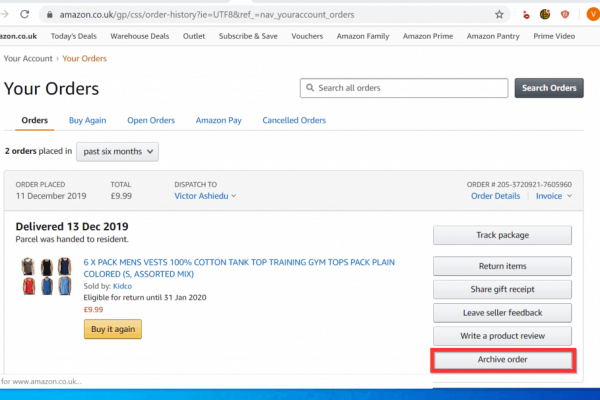
Task: Select order number 205-3720921-7605960 text
Action: click(534, 184)
